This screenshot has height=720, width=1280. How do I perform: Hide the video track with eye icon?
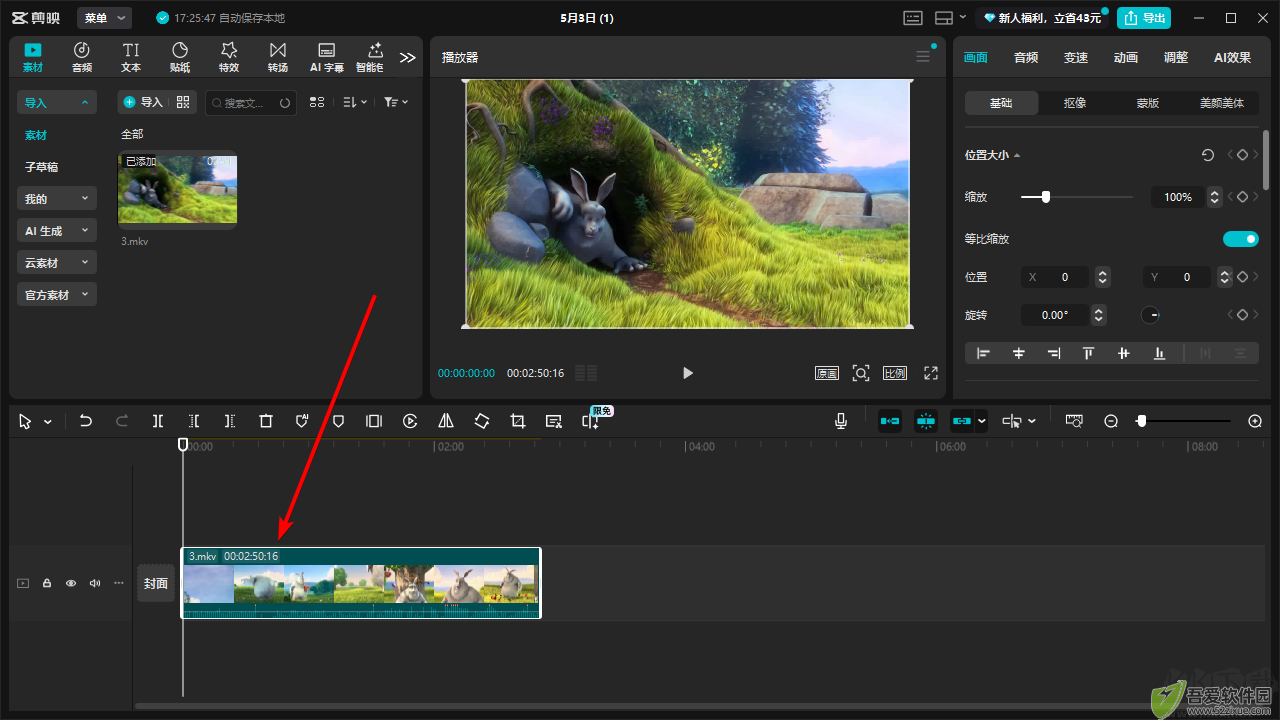click(x=71, y=583)
